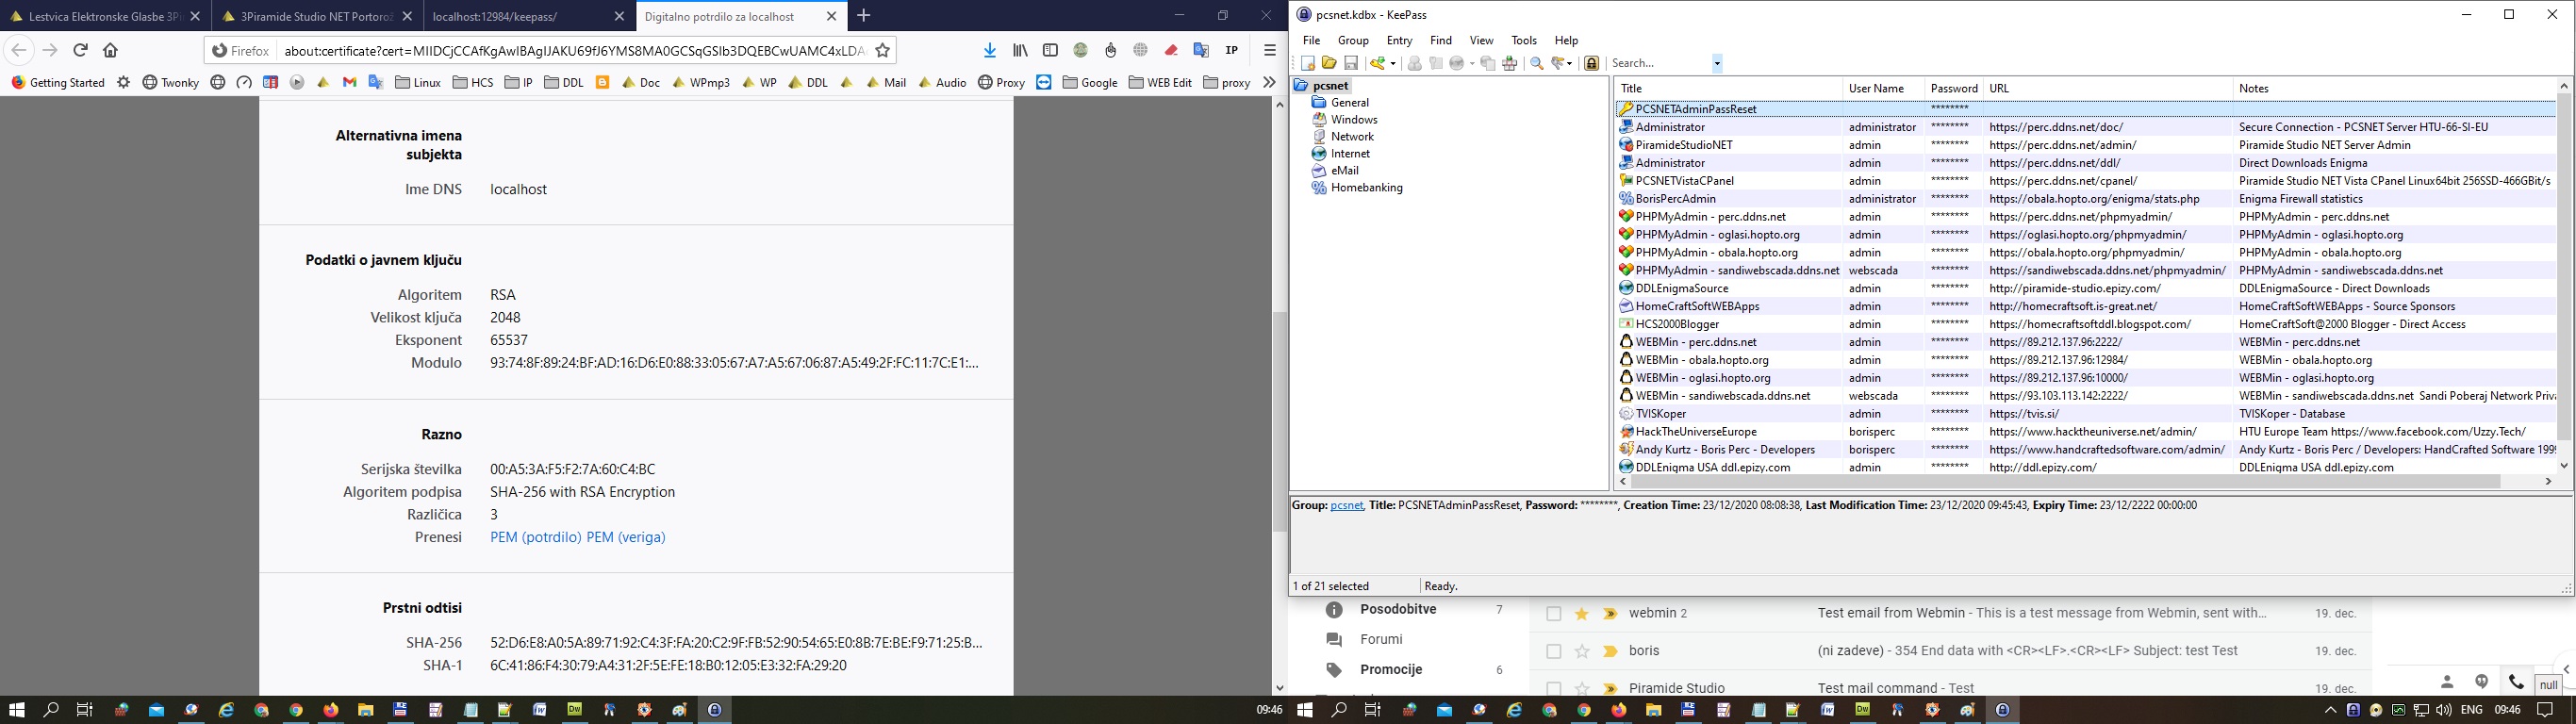Download PEM (potrdilo) certificate link
Viewport: 2576px width, 724px height.
pos(536,537)
